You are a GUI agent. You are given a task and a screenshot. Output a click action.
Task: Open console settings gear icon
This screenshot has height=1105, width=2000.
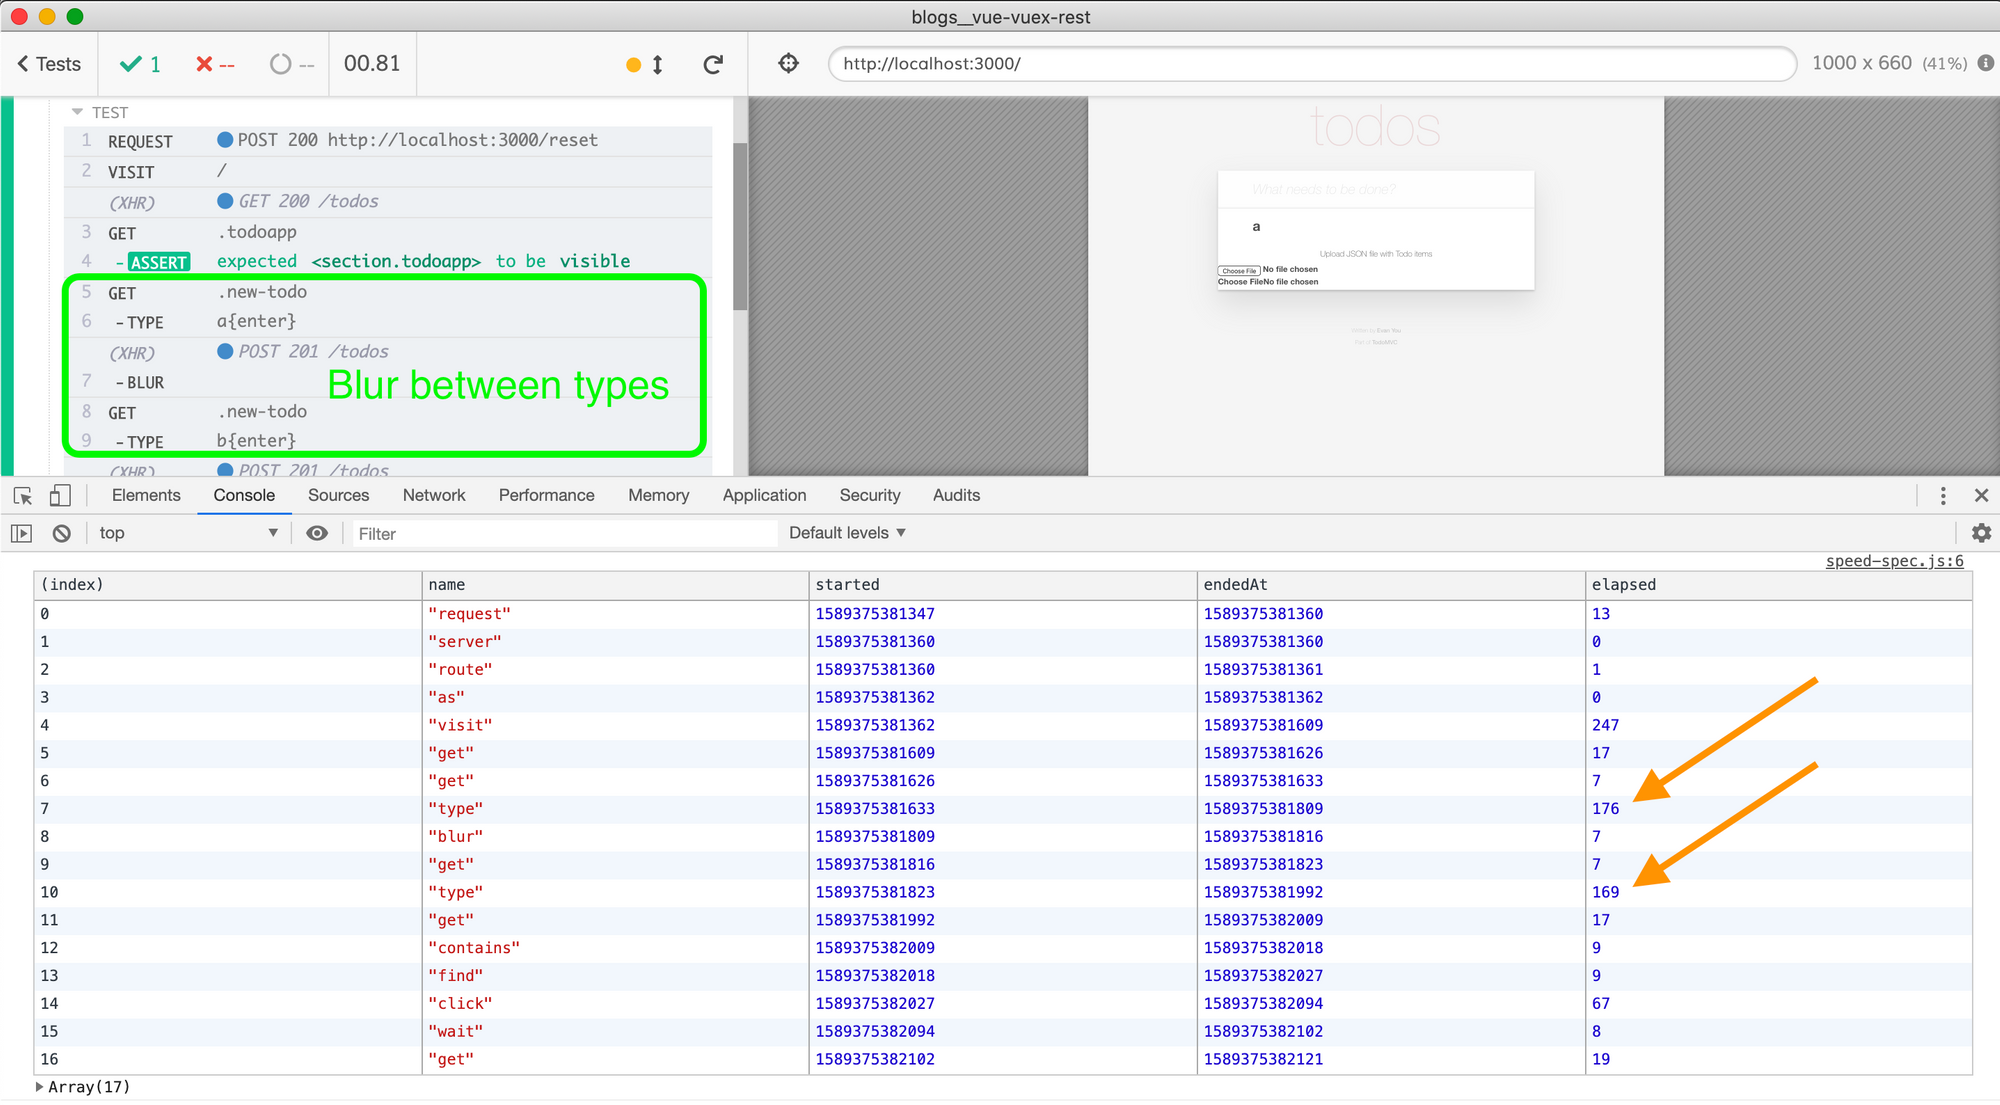point(1981,534)
